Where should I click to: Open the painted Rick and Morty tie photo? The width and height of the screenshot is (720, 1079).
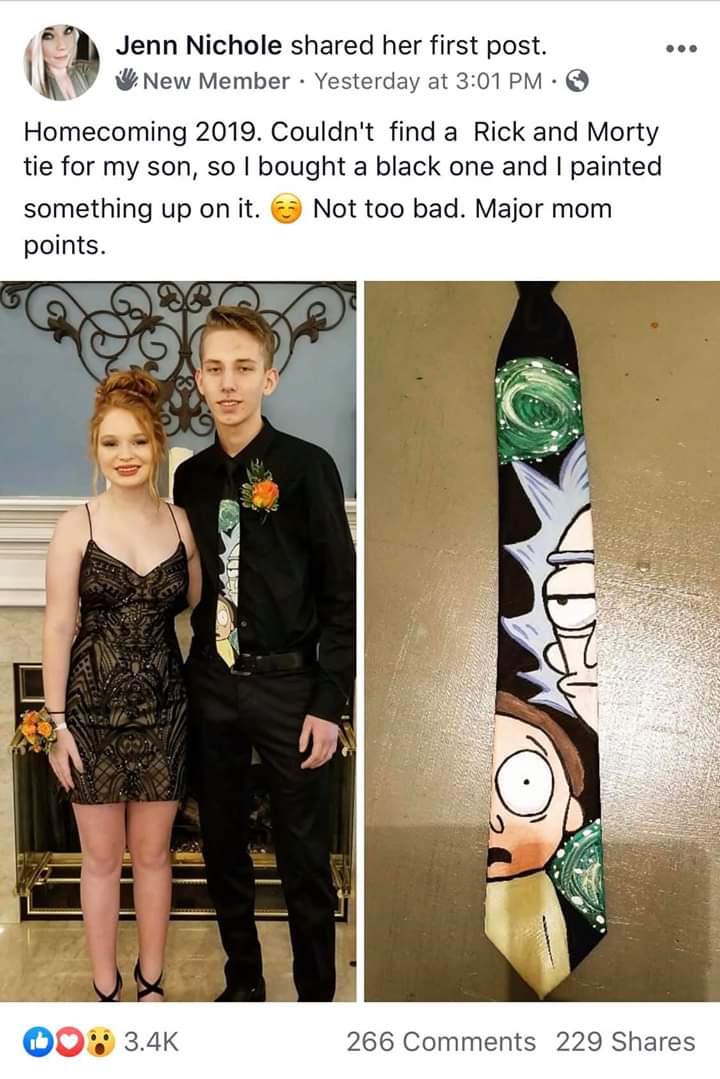[542, 641]
